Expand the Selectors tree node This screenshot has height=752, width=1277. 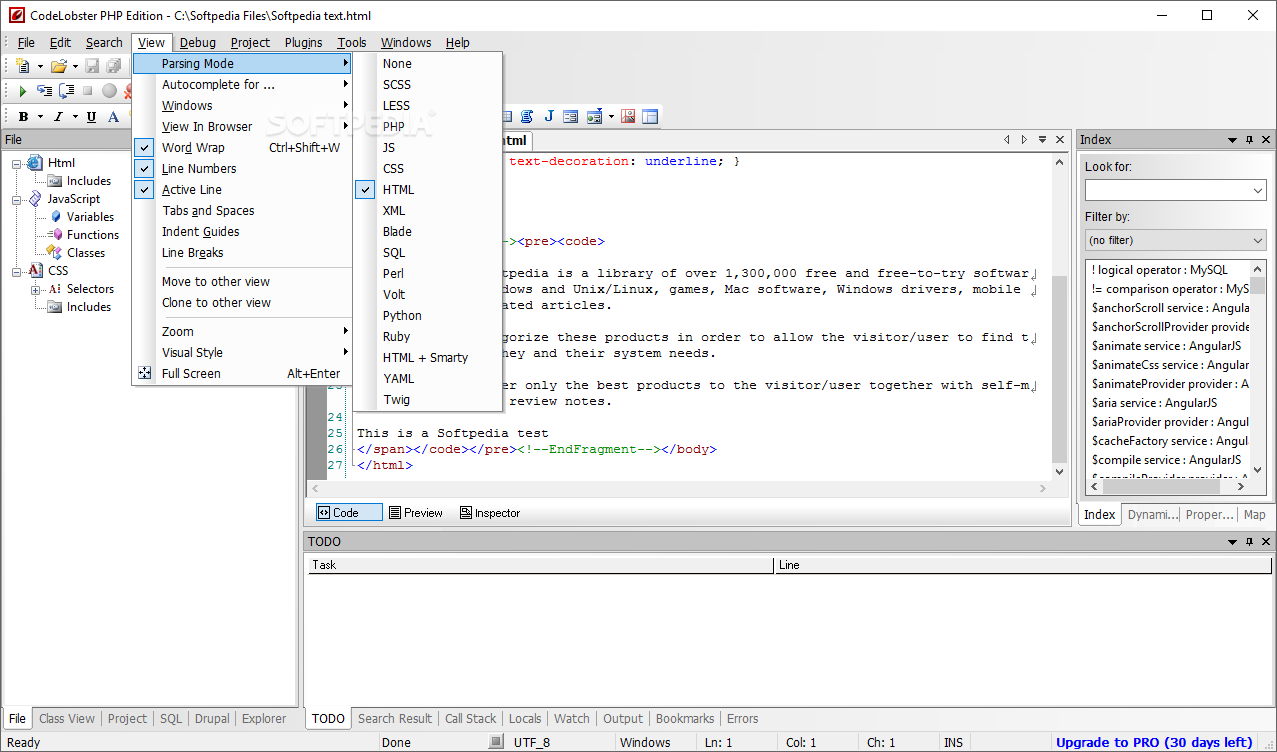36,290
